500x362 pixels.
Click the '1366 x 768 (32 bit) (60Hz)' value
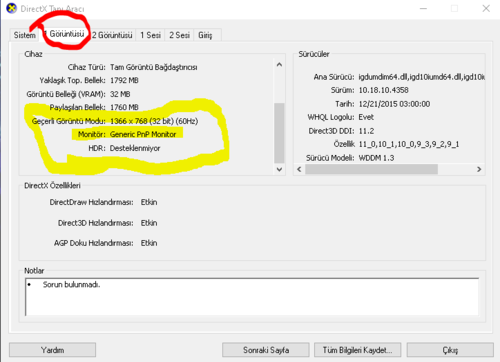[x=154, y=121]
